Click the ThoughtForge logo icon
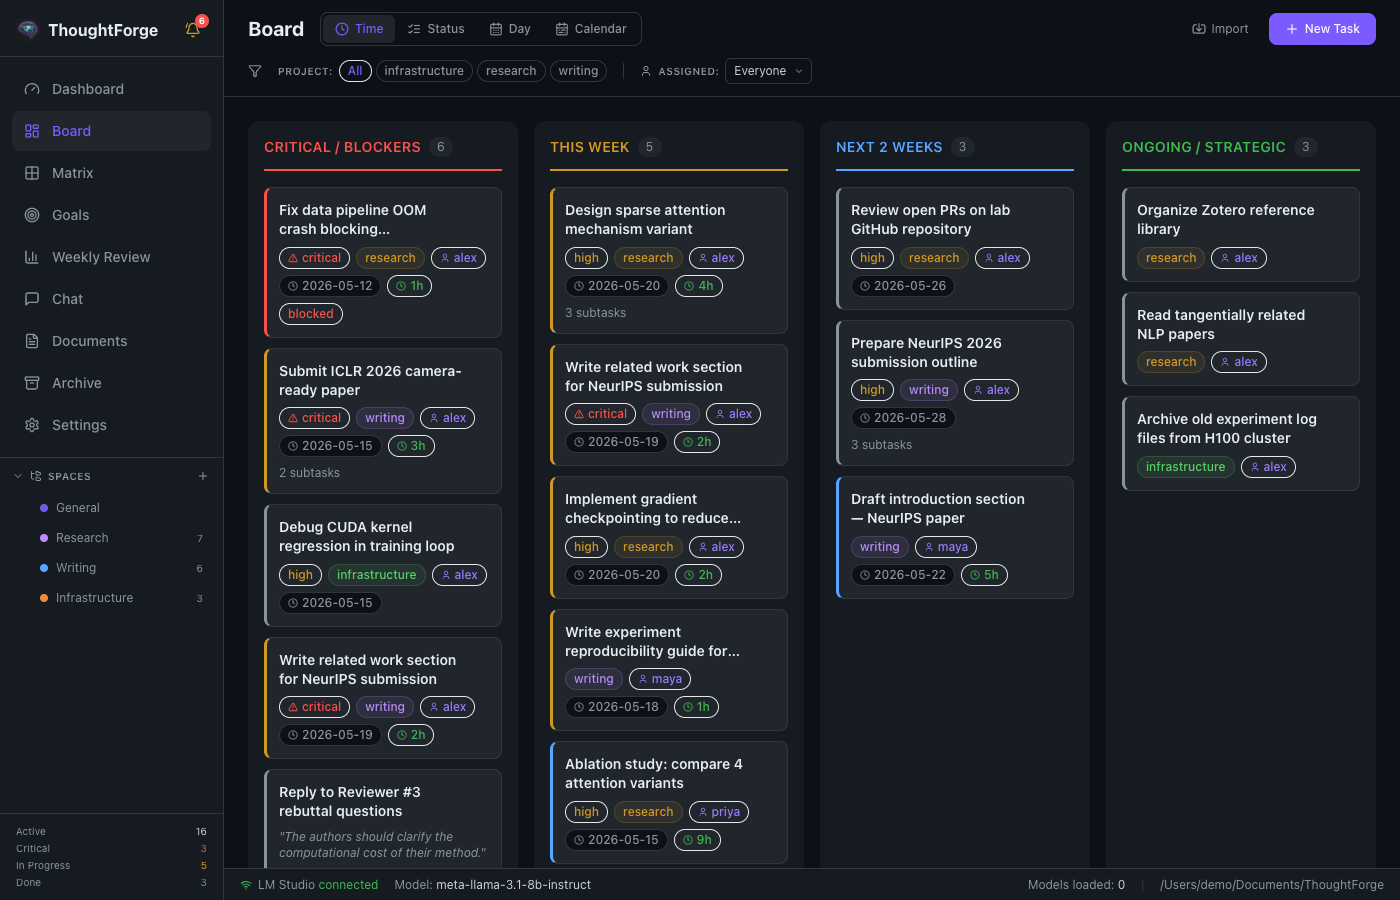 pos(28,29)
